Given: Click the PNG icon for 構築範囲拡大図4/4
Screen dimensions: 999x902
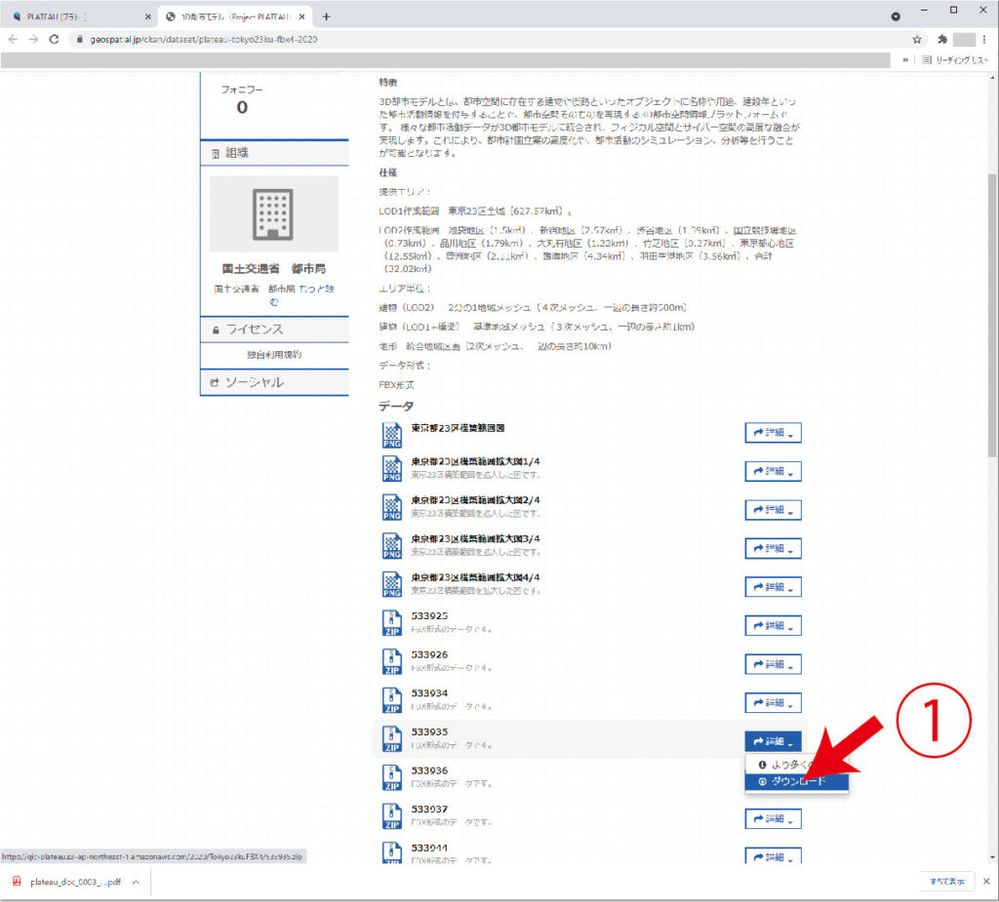Looking at the screenshot, I should click(392, 585).
